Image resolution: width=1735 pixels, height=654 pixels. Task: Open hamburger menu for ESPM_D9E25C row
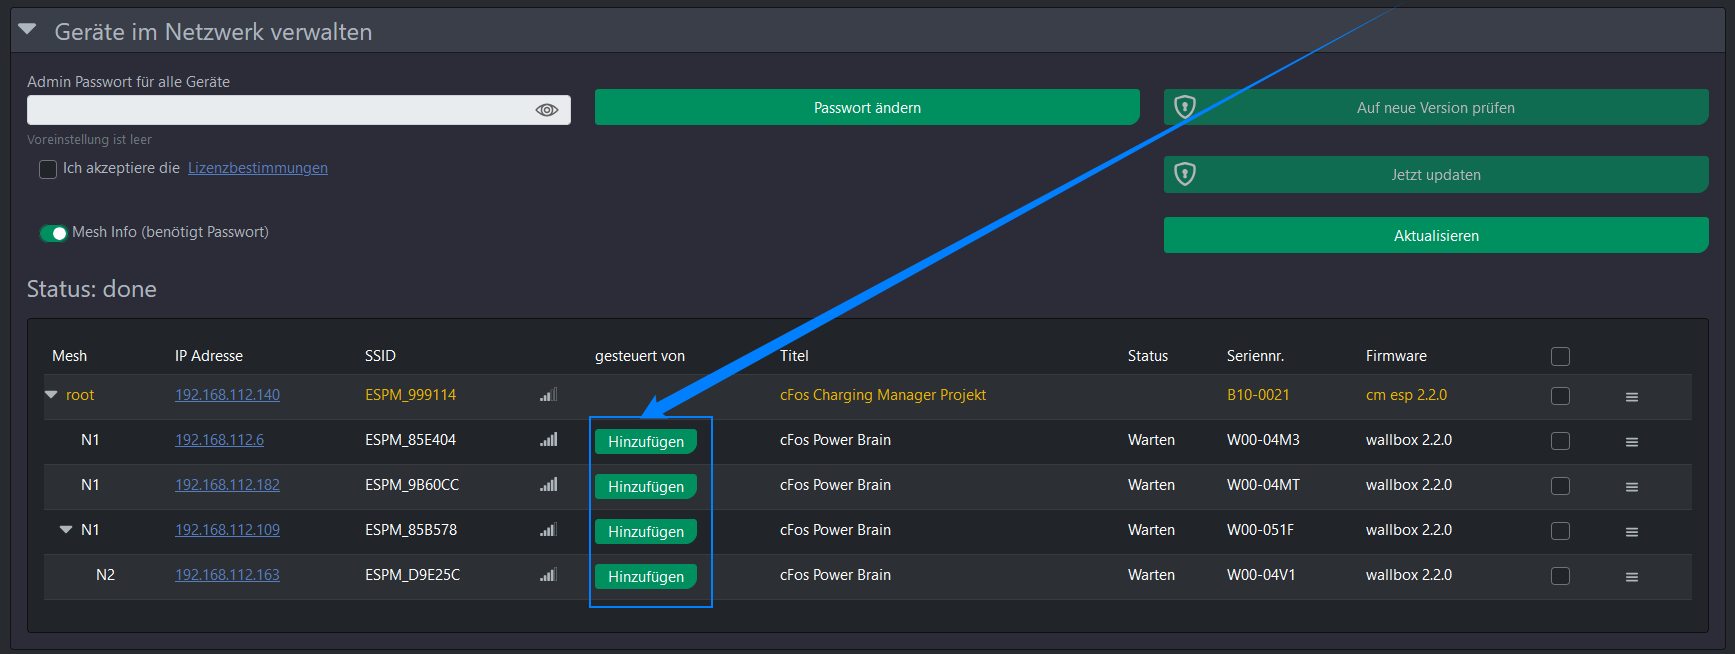(x=1632, y=577)
